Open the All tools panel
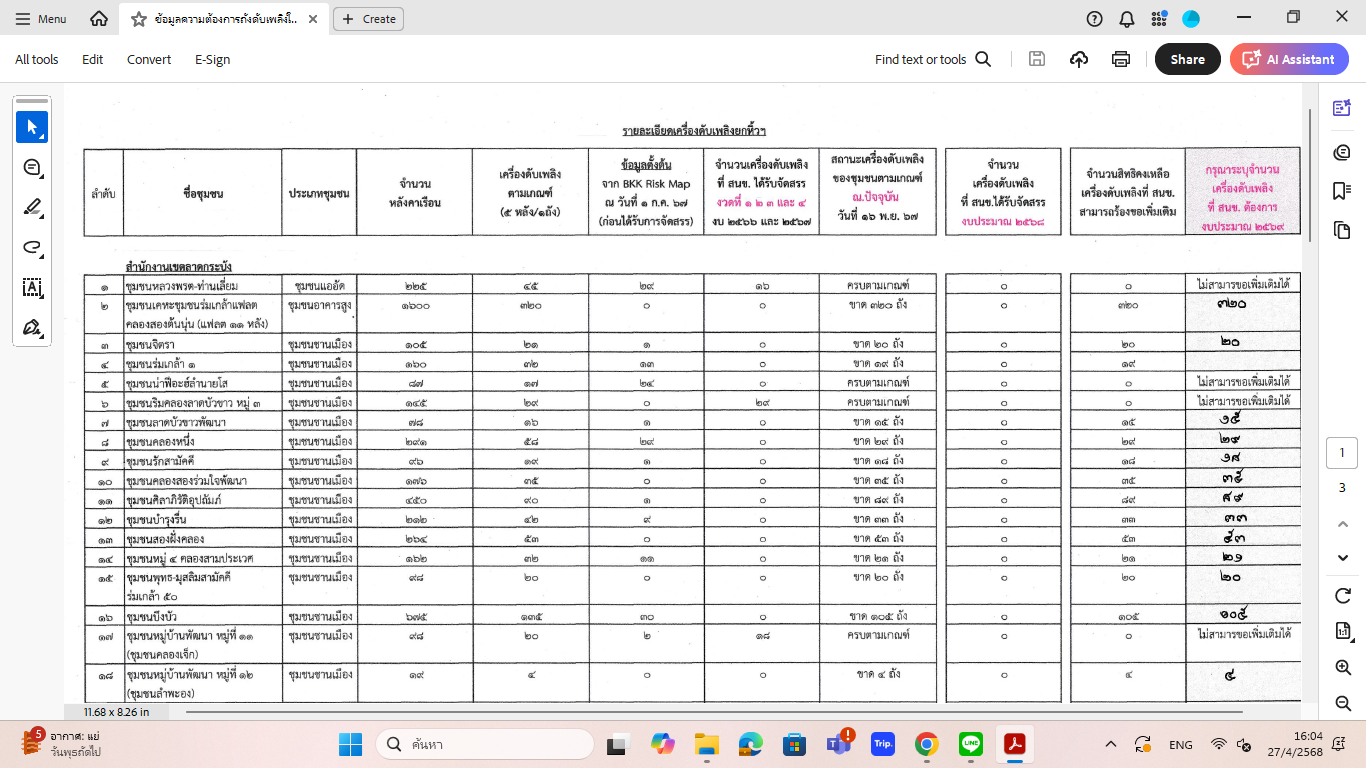This screenshot has height=768, width=1366. coord(37,59)
